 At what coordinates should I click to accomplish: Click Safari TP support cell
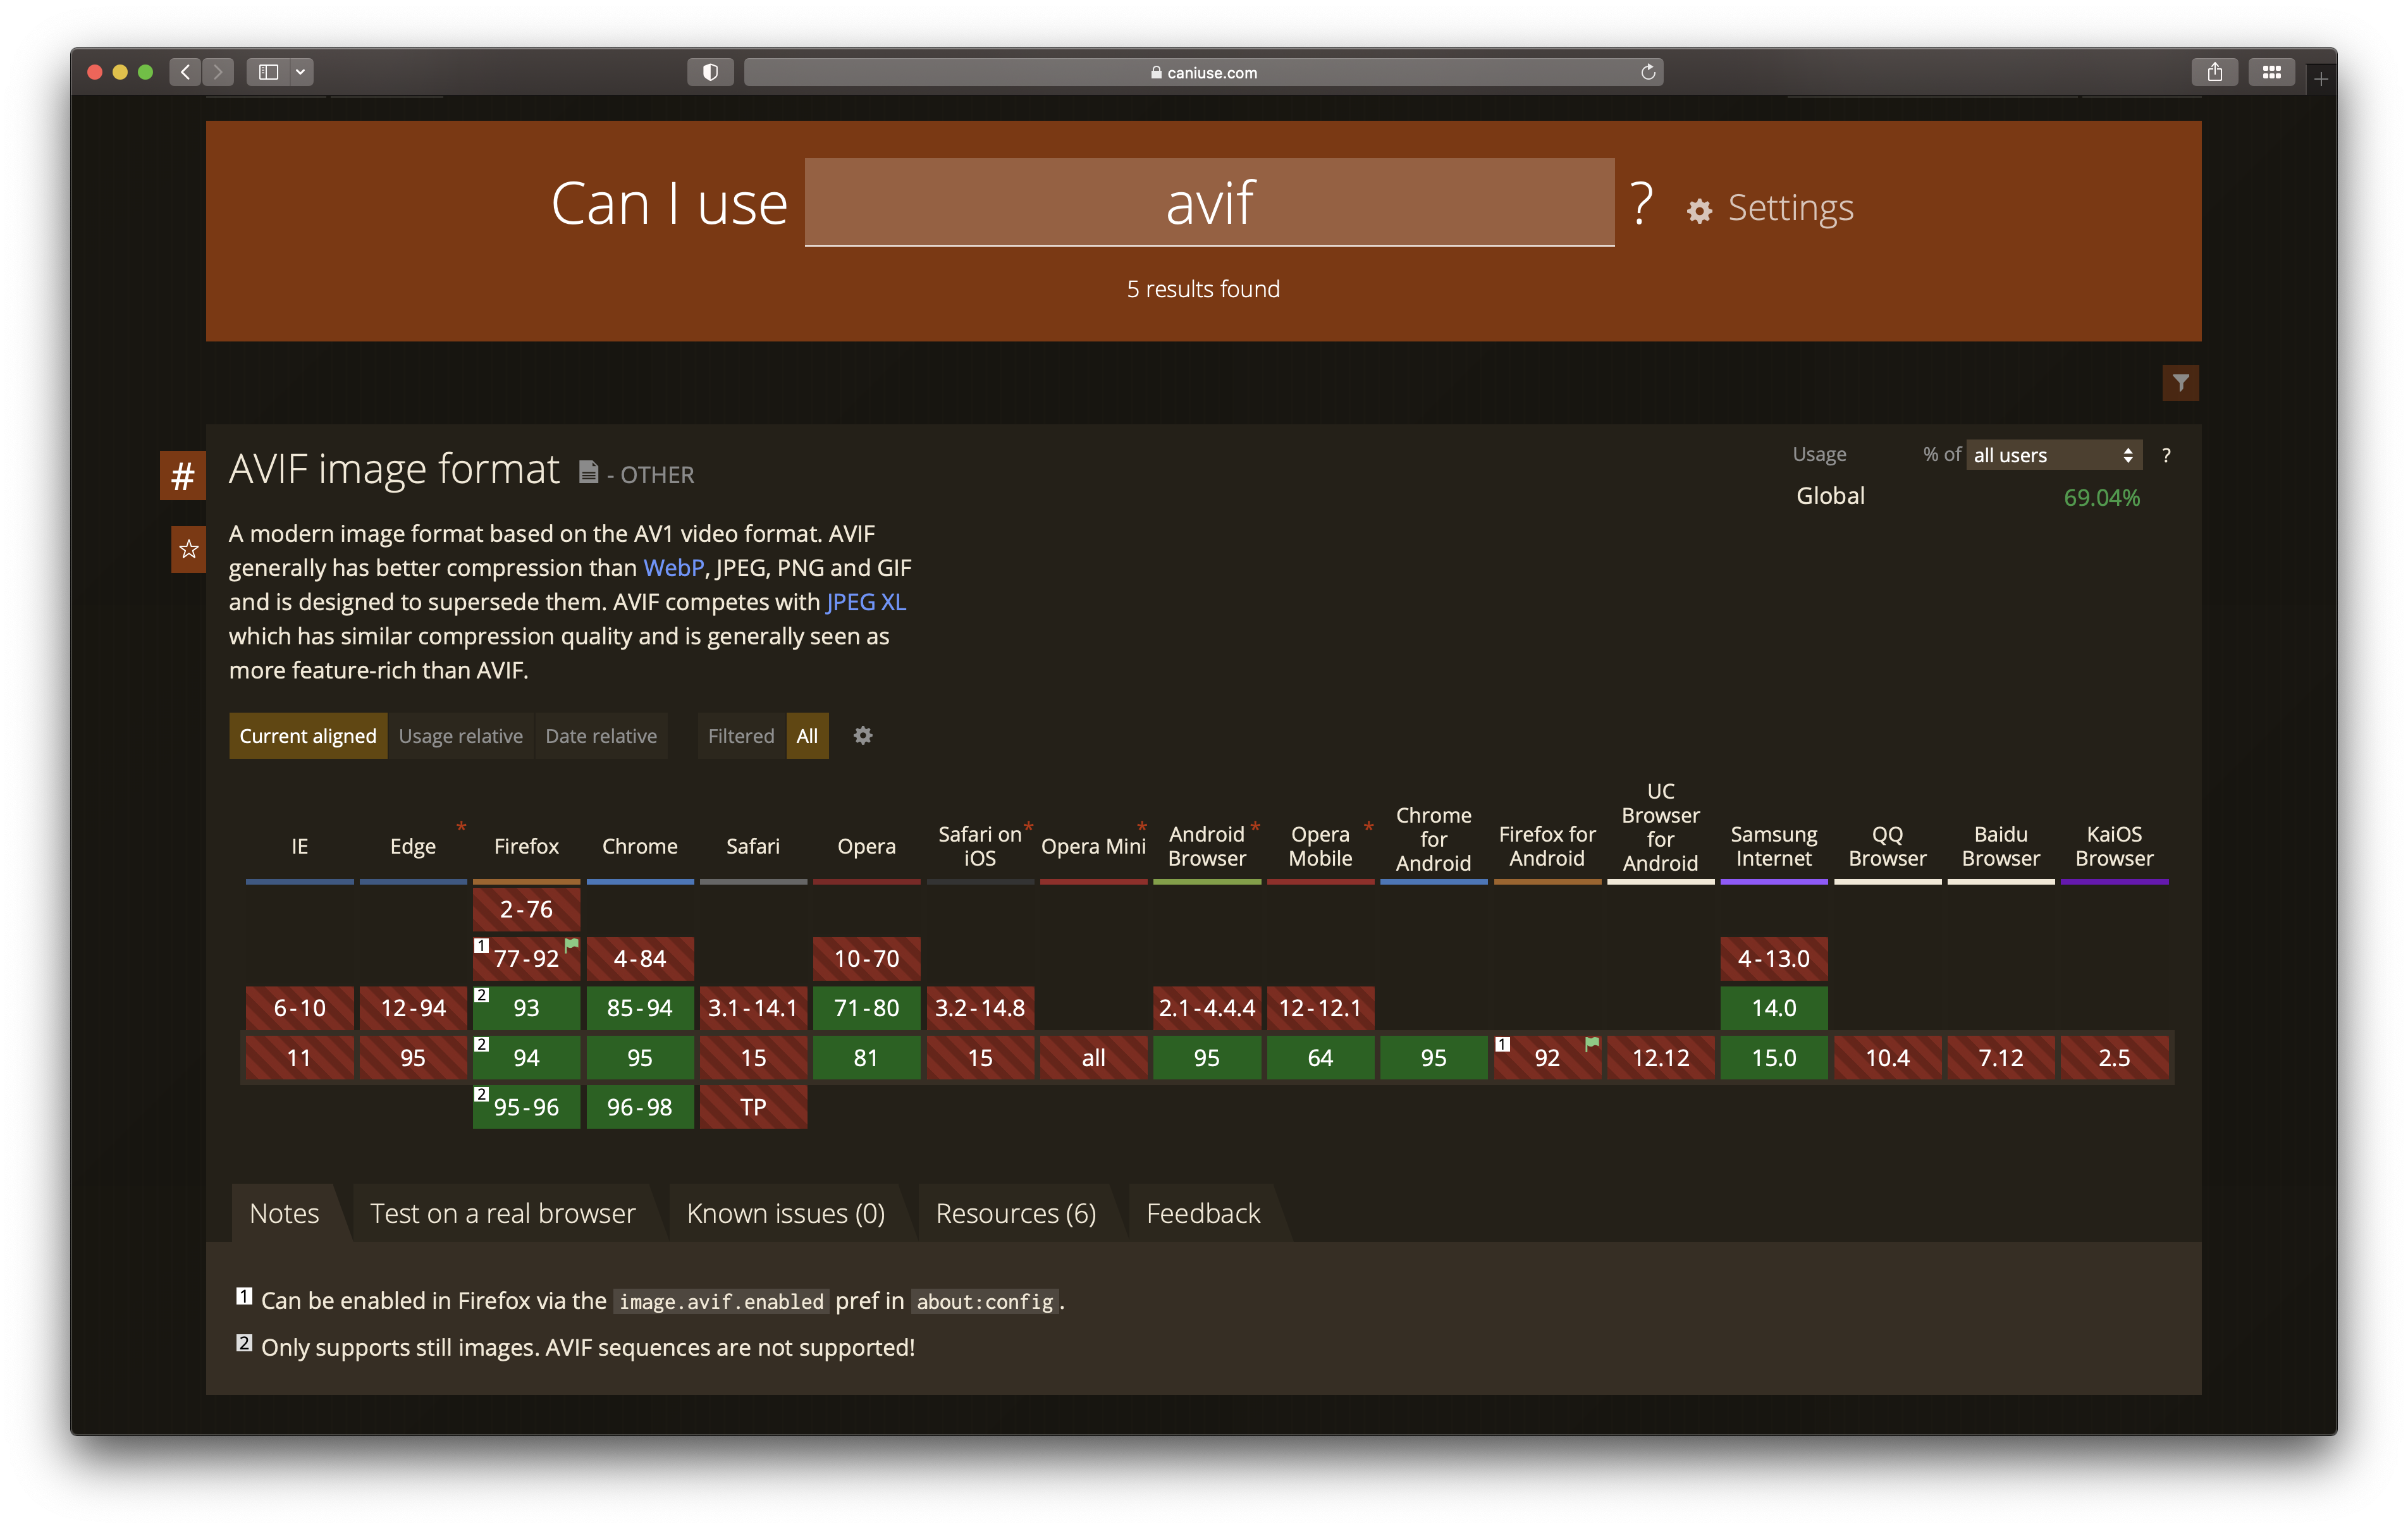[x=753, y=1107]
